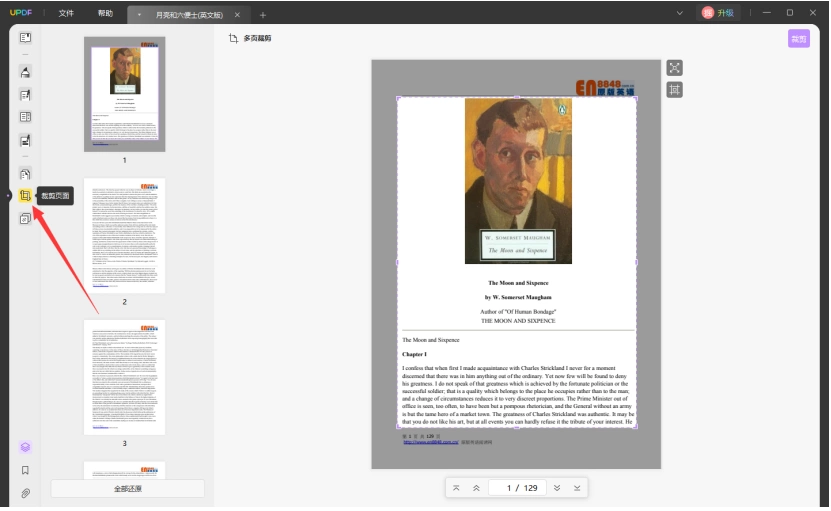Click the fit-crop-box expand icon beside page
Viewport: 831px width, 511px height.
(x=674, y=68)
